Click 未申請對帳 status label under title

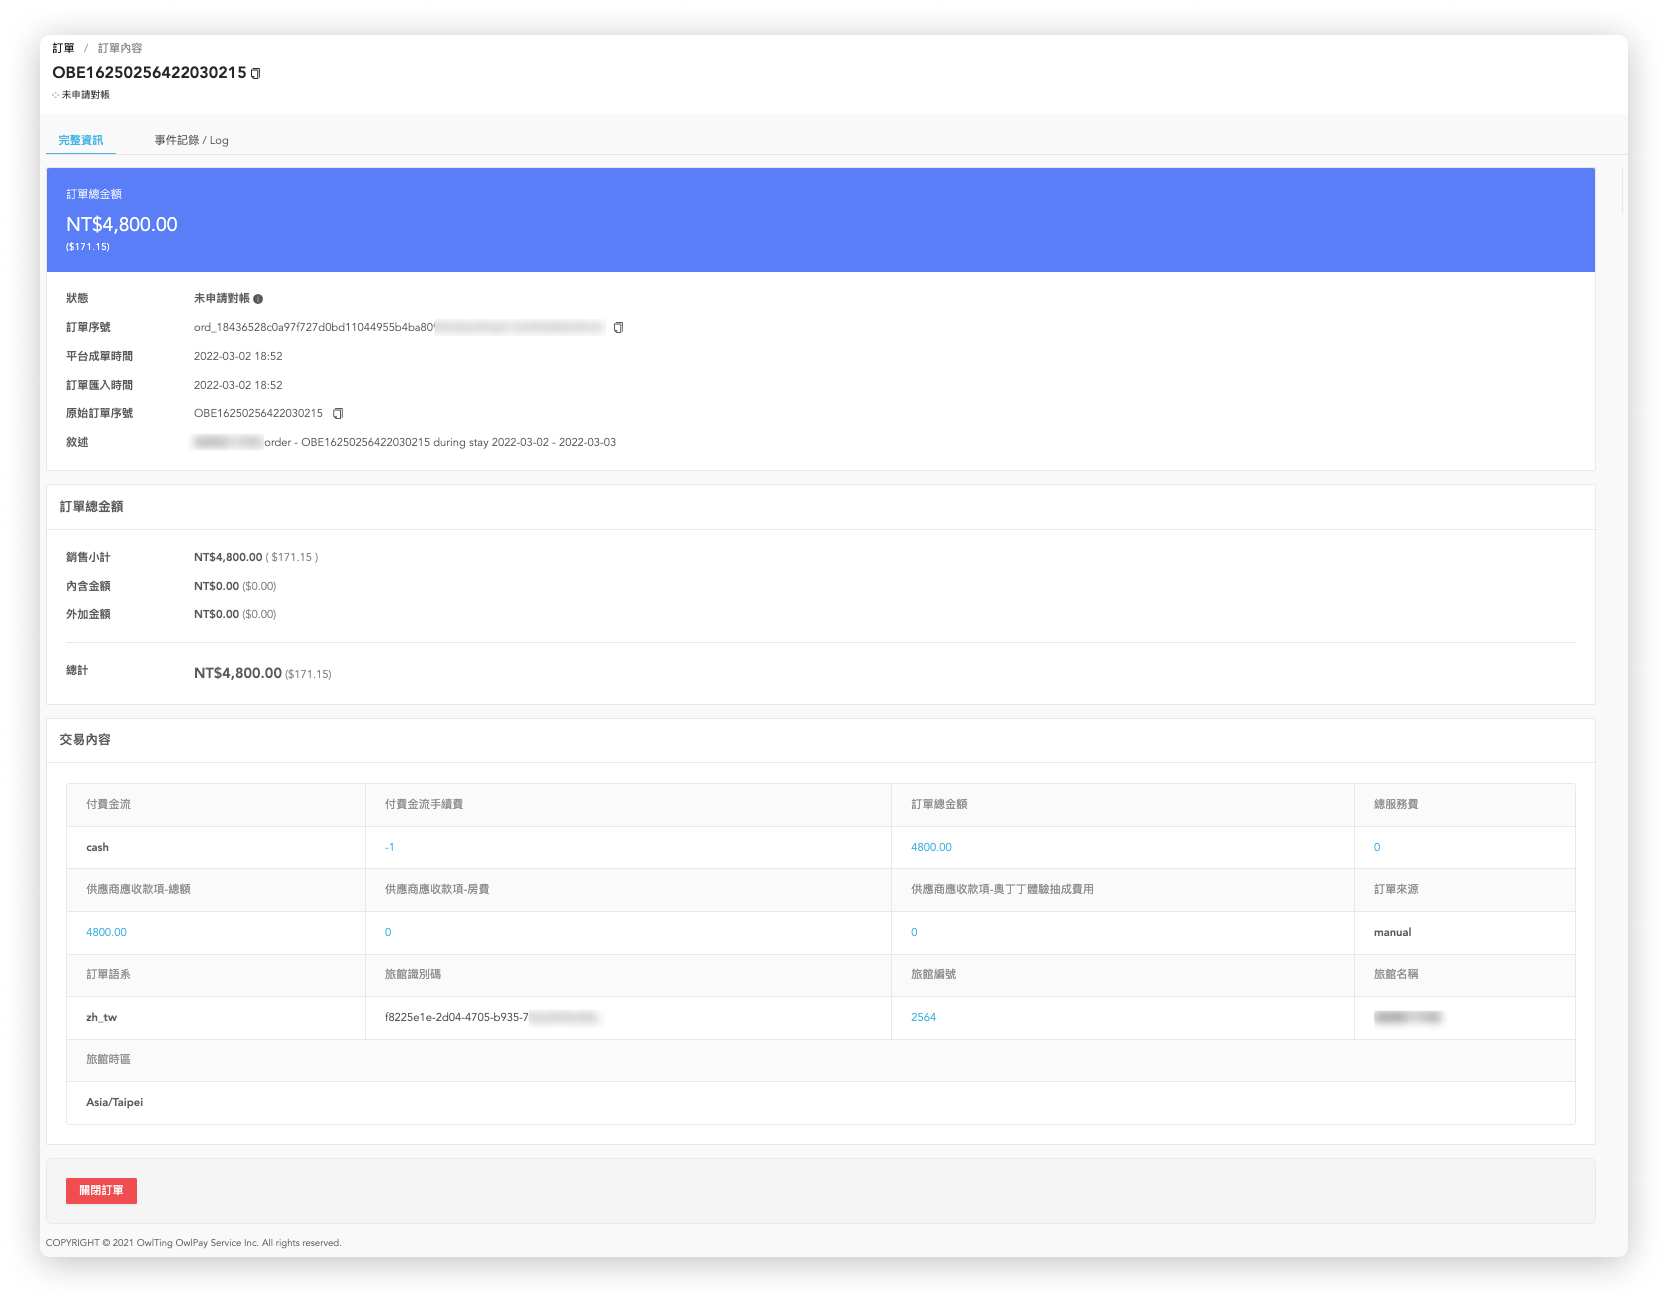86,95
